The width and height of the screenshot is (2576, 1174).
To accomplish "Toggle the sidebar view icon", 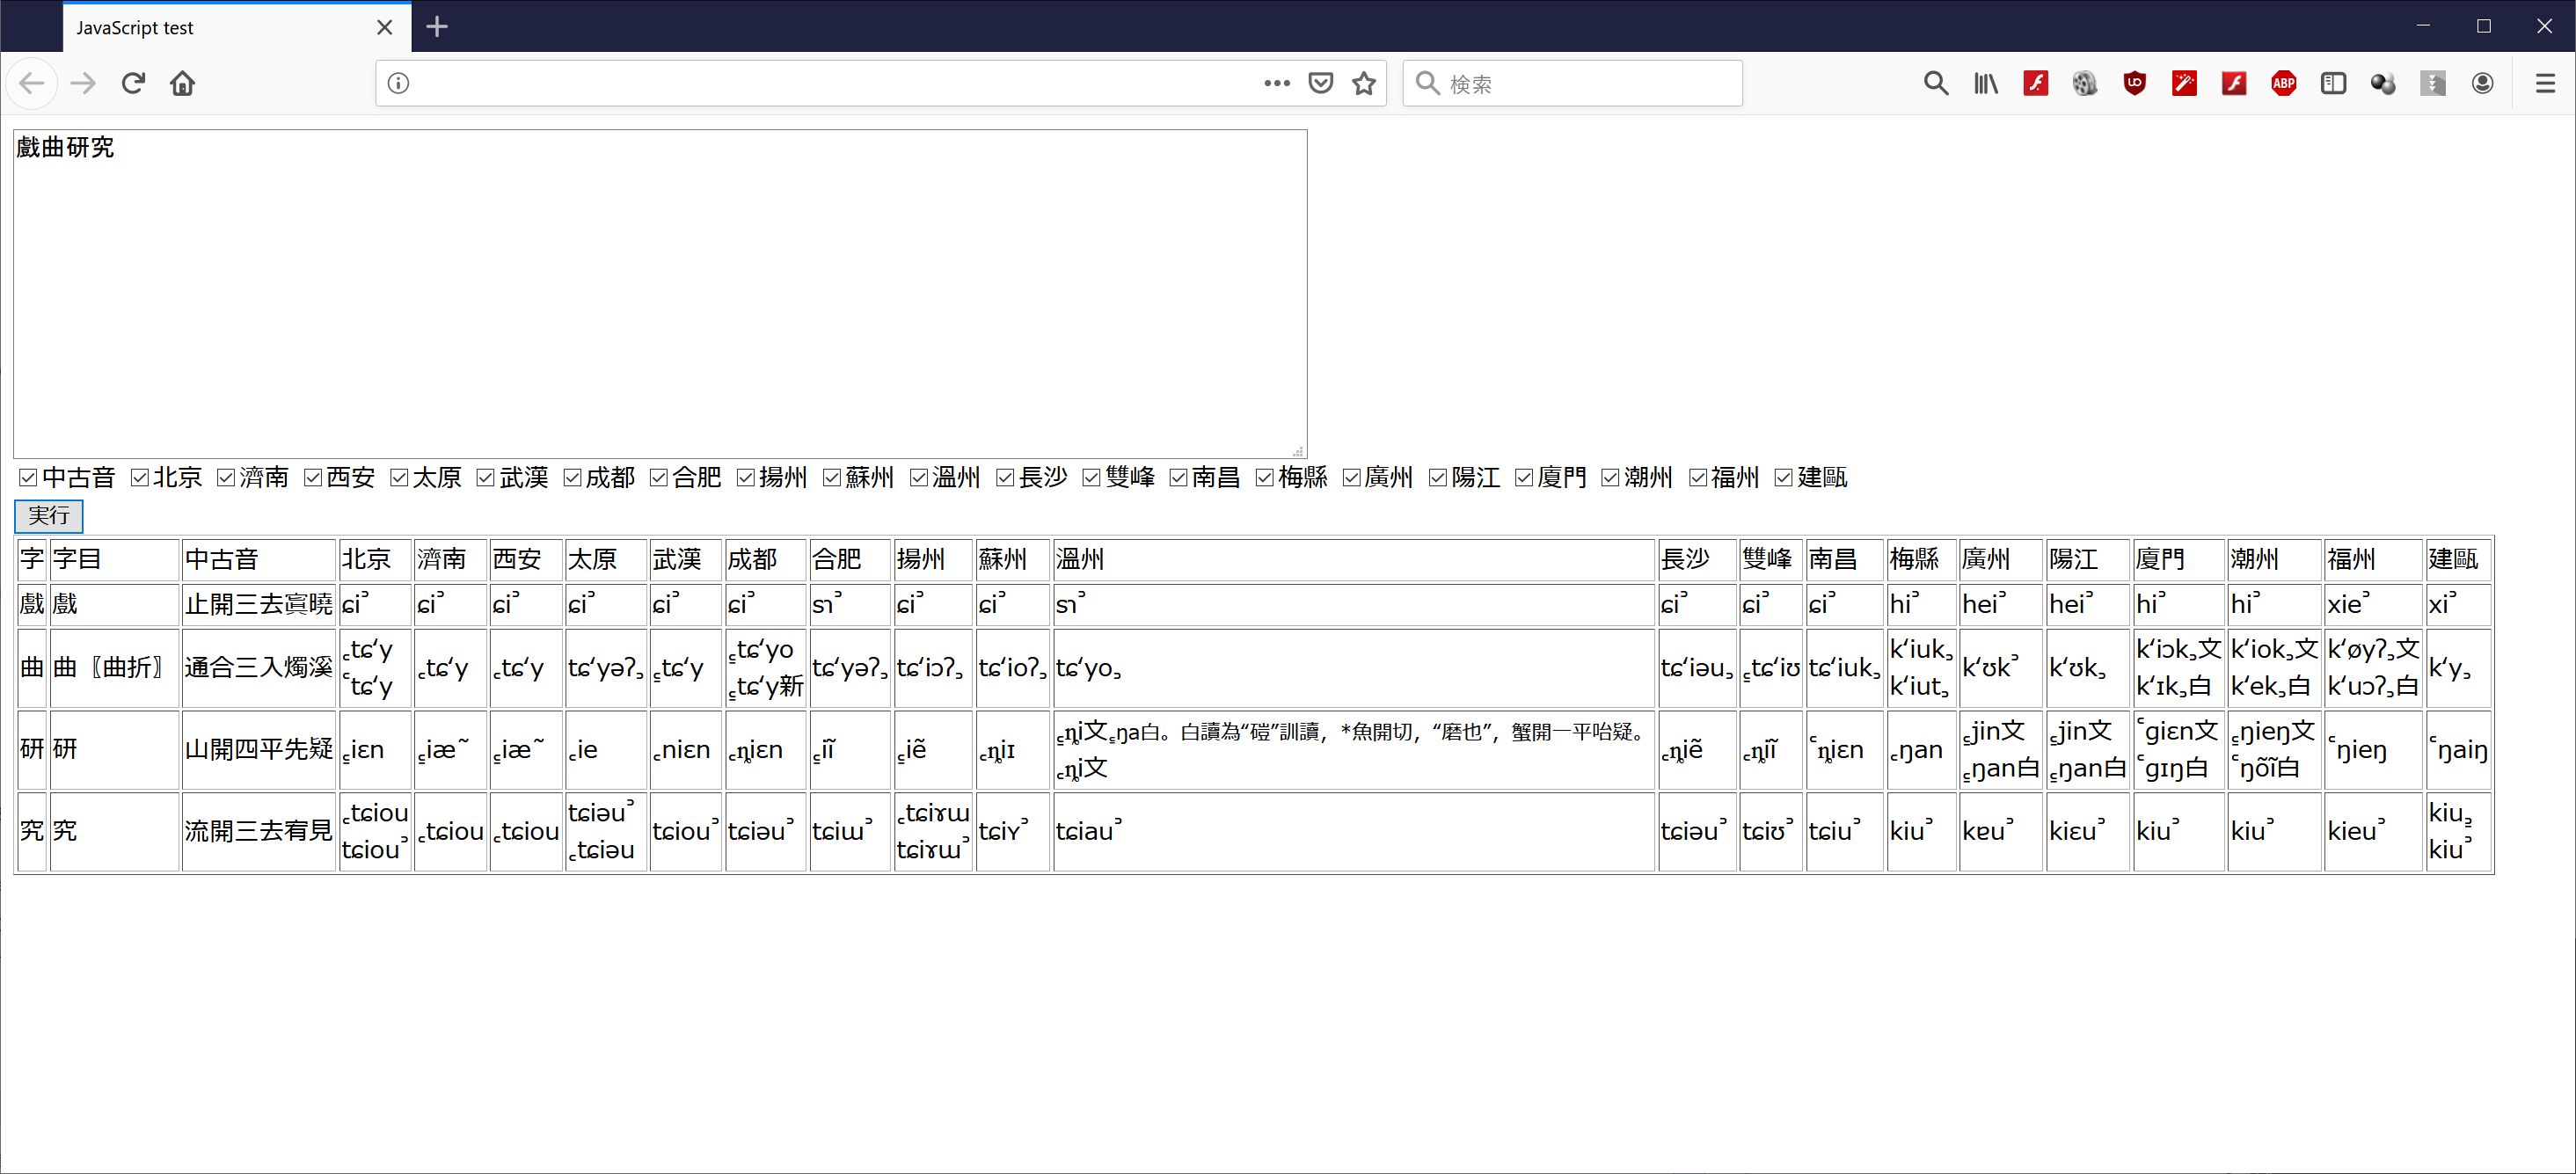I will pos(2333,83).
